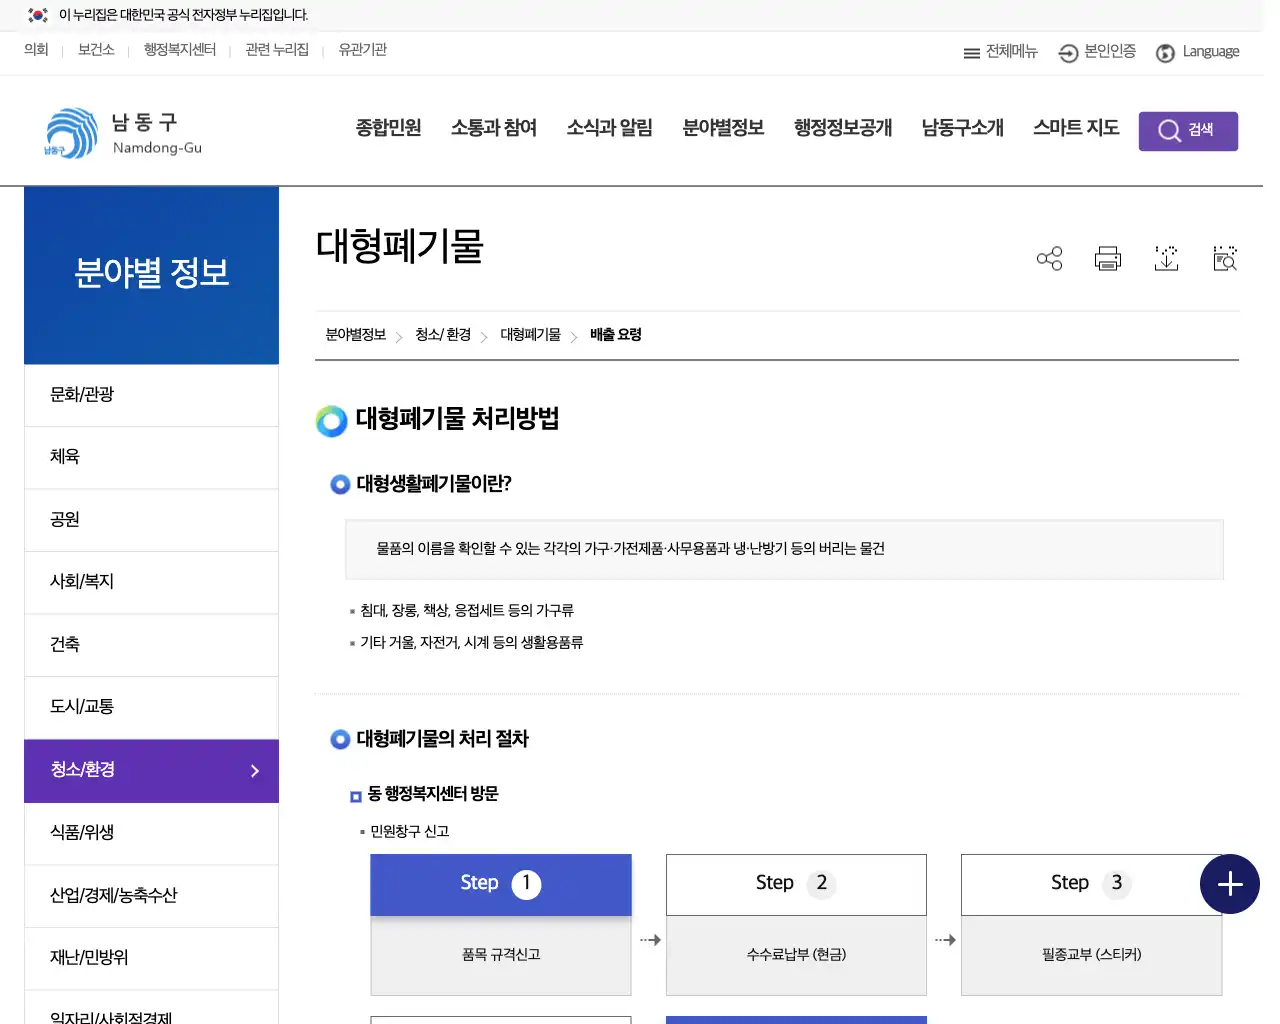This screenshot has width=1280, height=1024.
Task: Click the 청소/환경 breadcrumb link
Action: pos(443,335)
